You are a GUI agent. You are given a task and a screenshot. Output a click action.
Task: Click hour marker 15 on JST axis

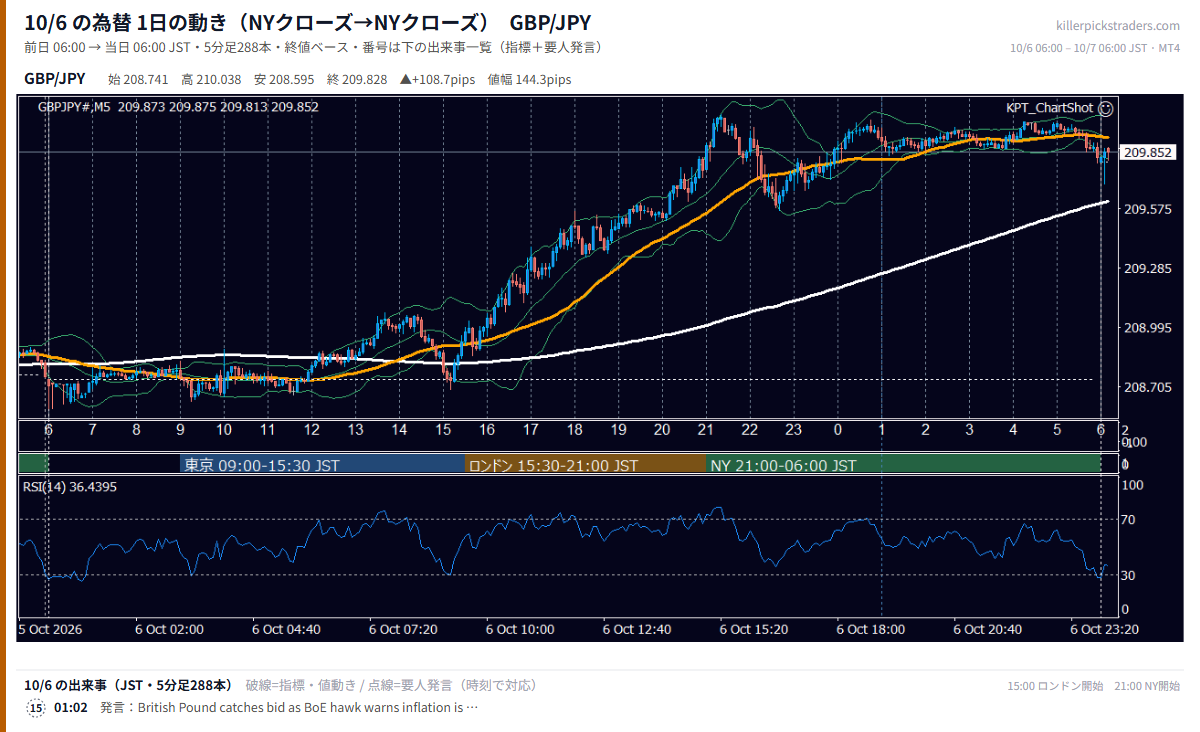click(443, 429)
